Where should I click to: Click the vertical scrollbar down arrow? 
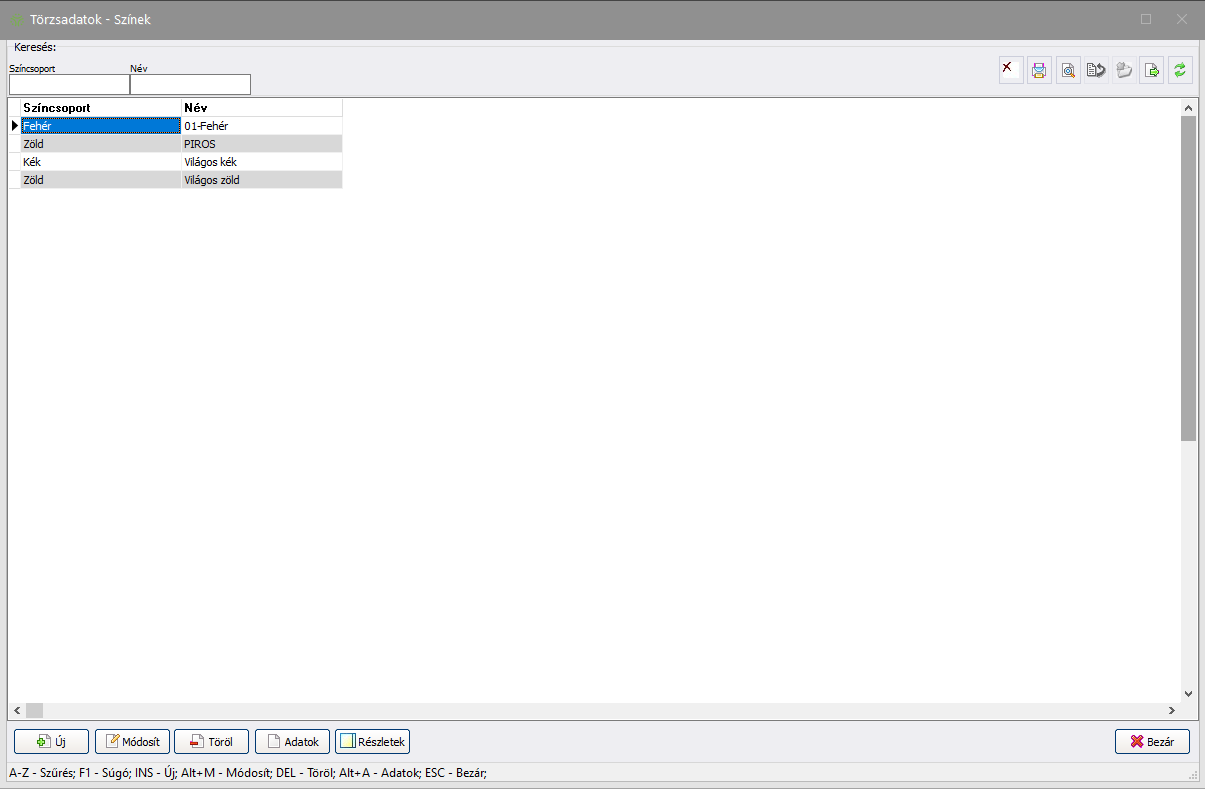(x=1188, y=693)
